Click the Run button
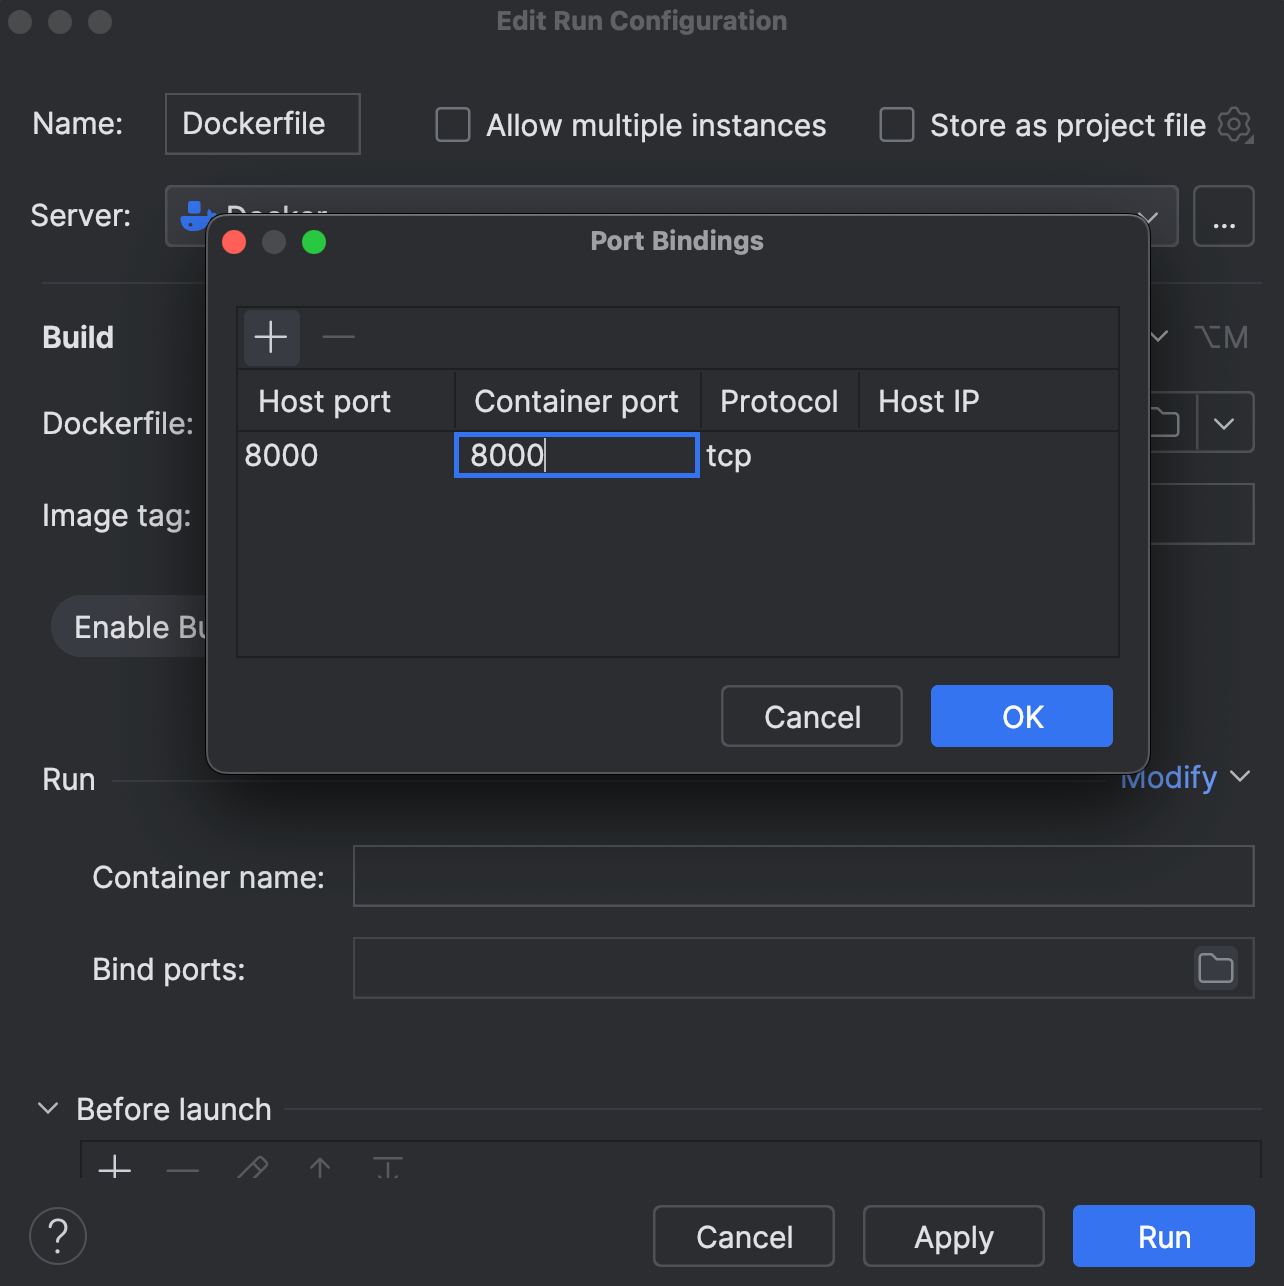Screen dimensions: 1284x1286 pos(1163,1236)
